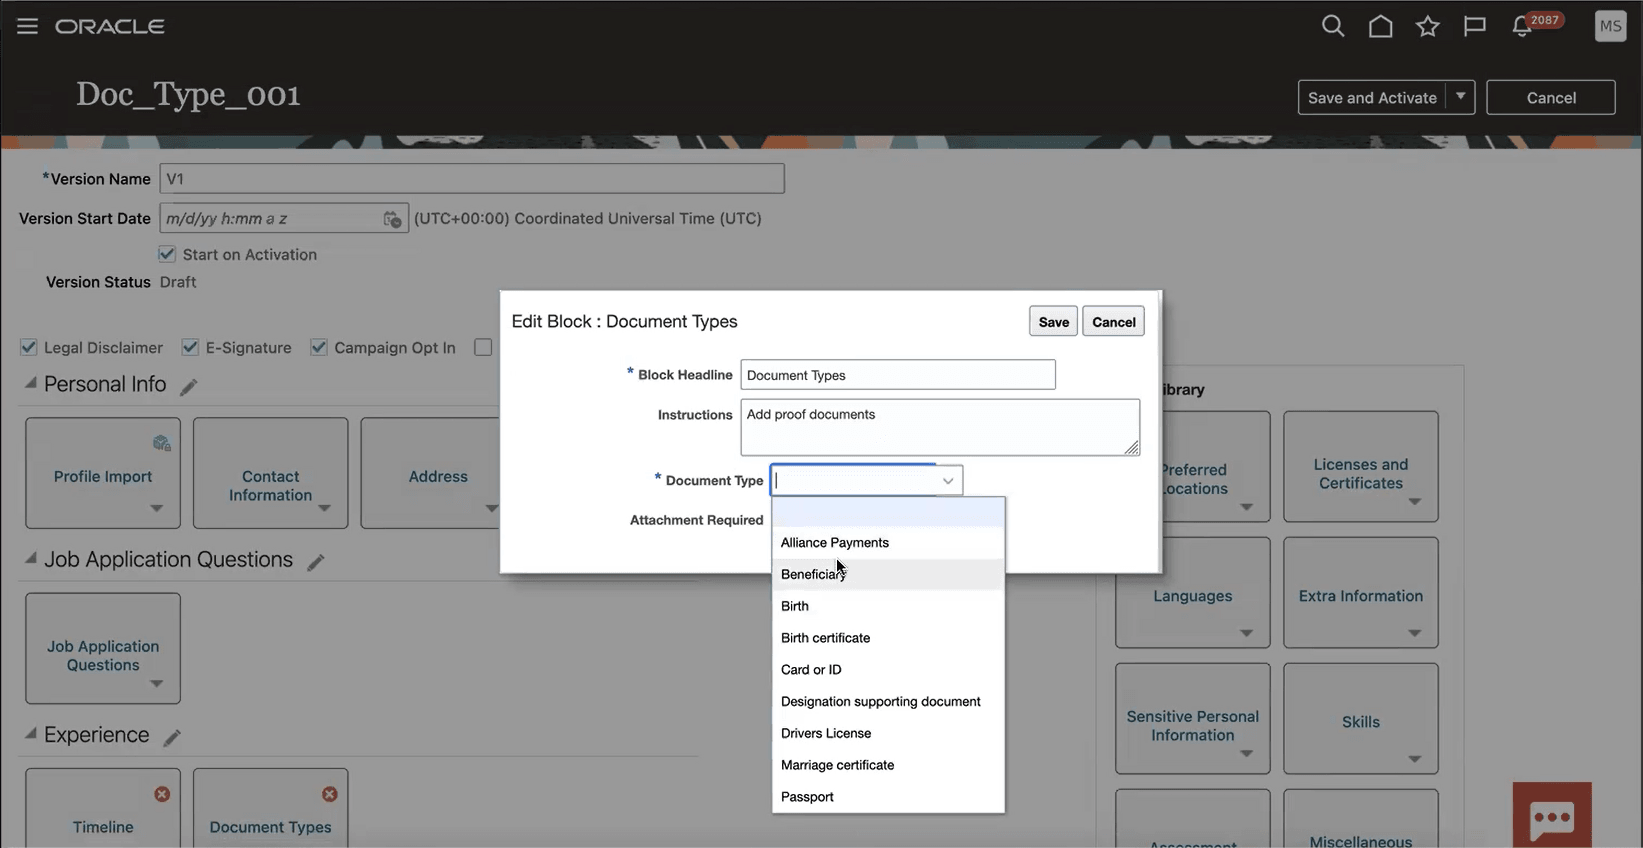The image size is (1643, 848).
Task: Open the Watchlist flag icon
Action: pyautogui.click(x=1474, y=26)
